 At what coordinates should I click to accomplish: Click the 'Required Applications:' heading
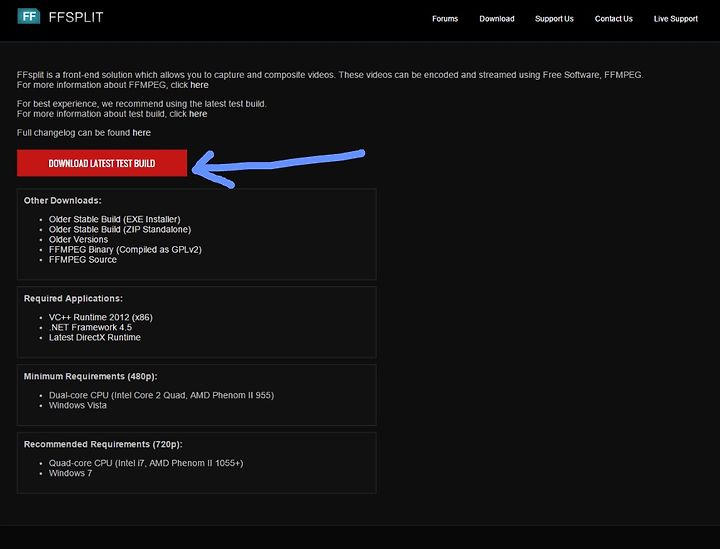pos(73,298)
